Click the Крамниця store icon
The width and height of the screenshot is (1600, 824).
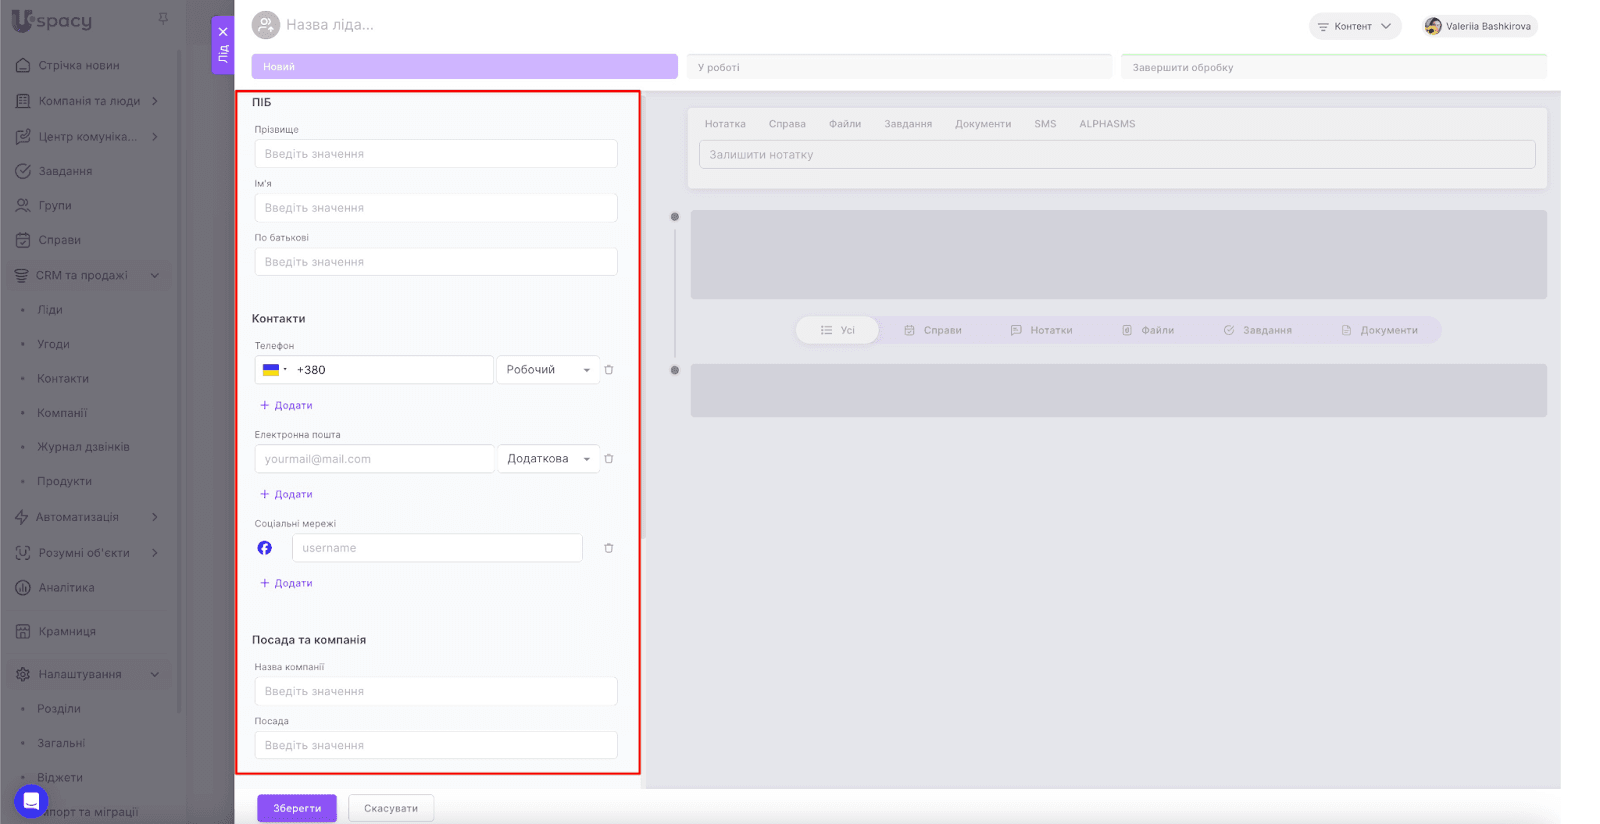click(23, 631)
